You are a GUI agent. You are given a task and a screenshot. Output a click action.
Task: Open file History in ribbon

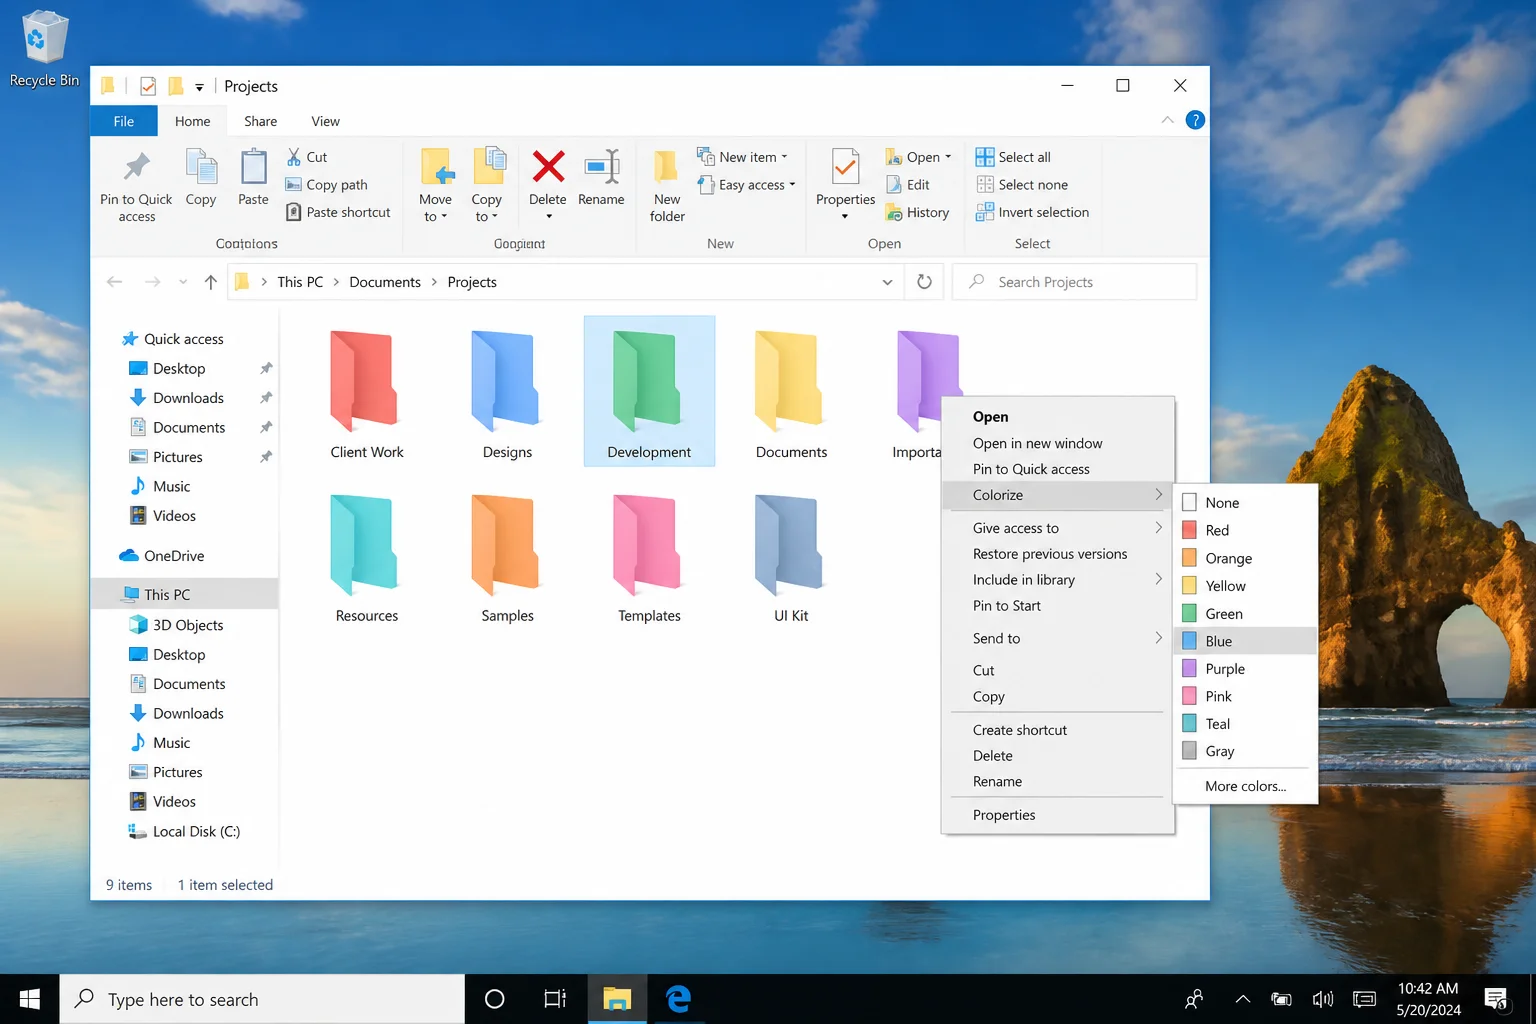(x=917, y=212)
